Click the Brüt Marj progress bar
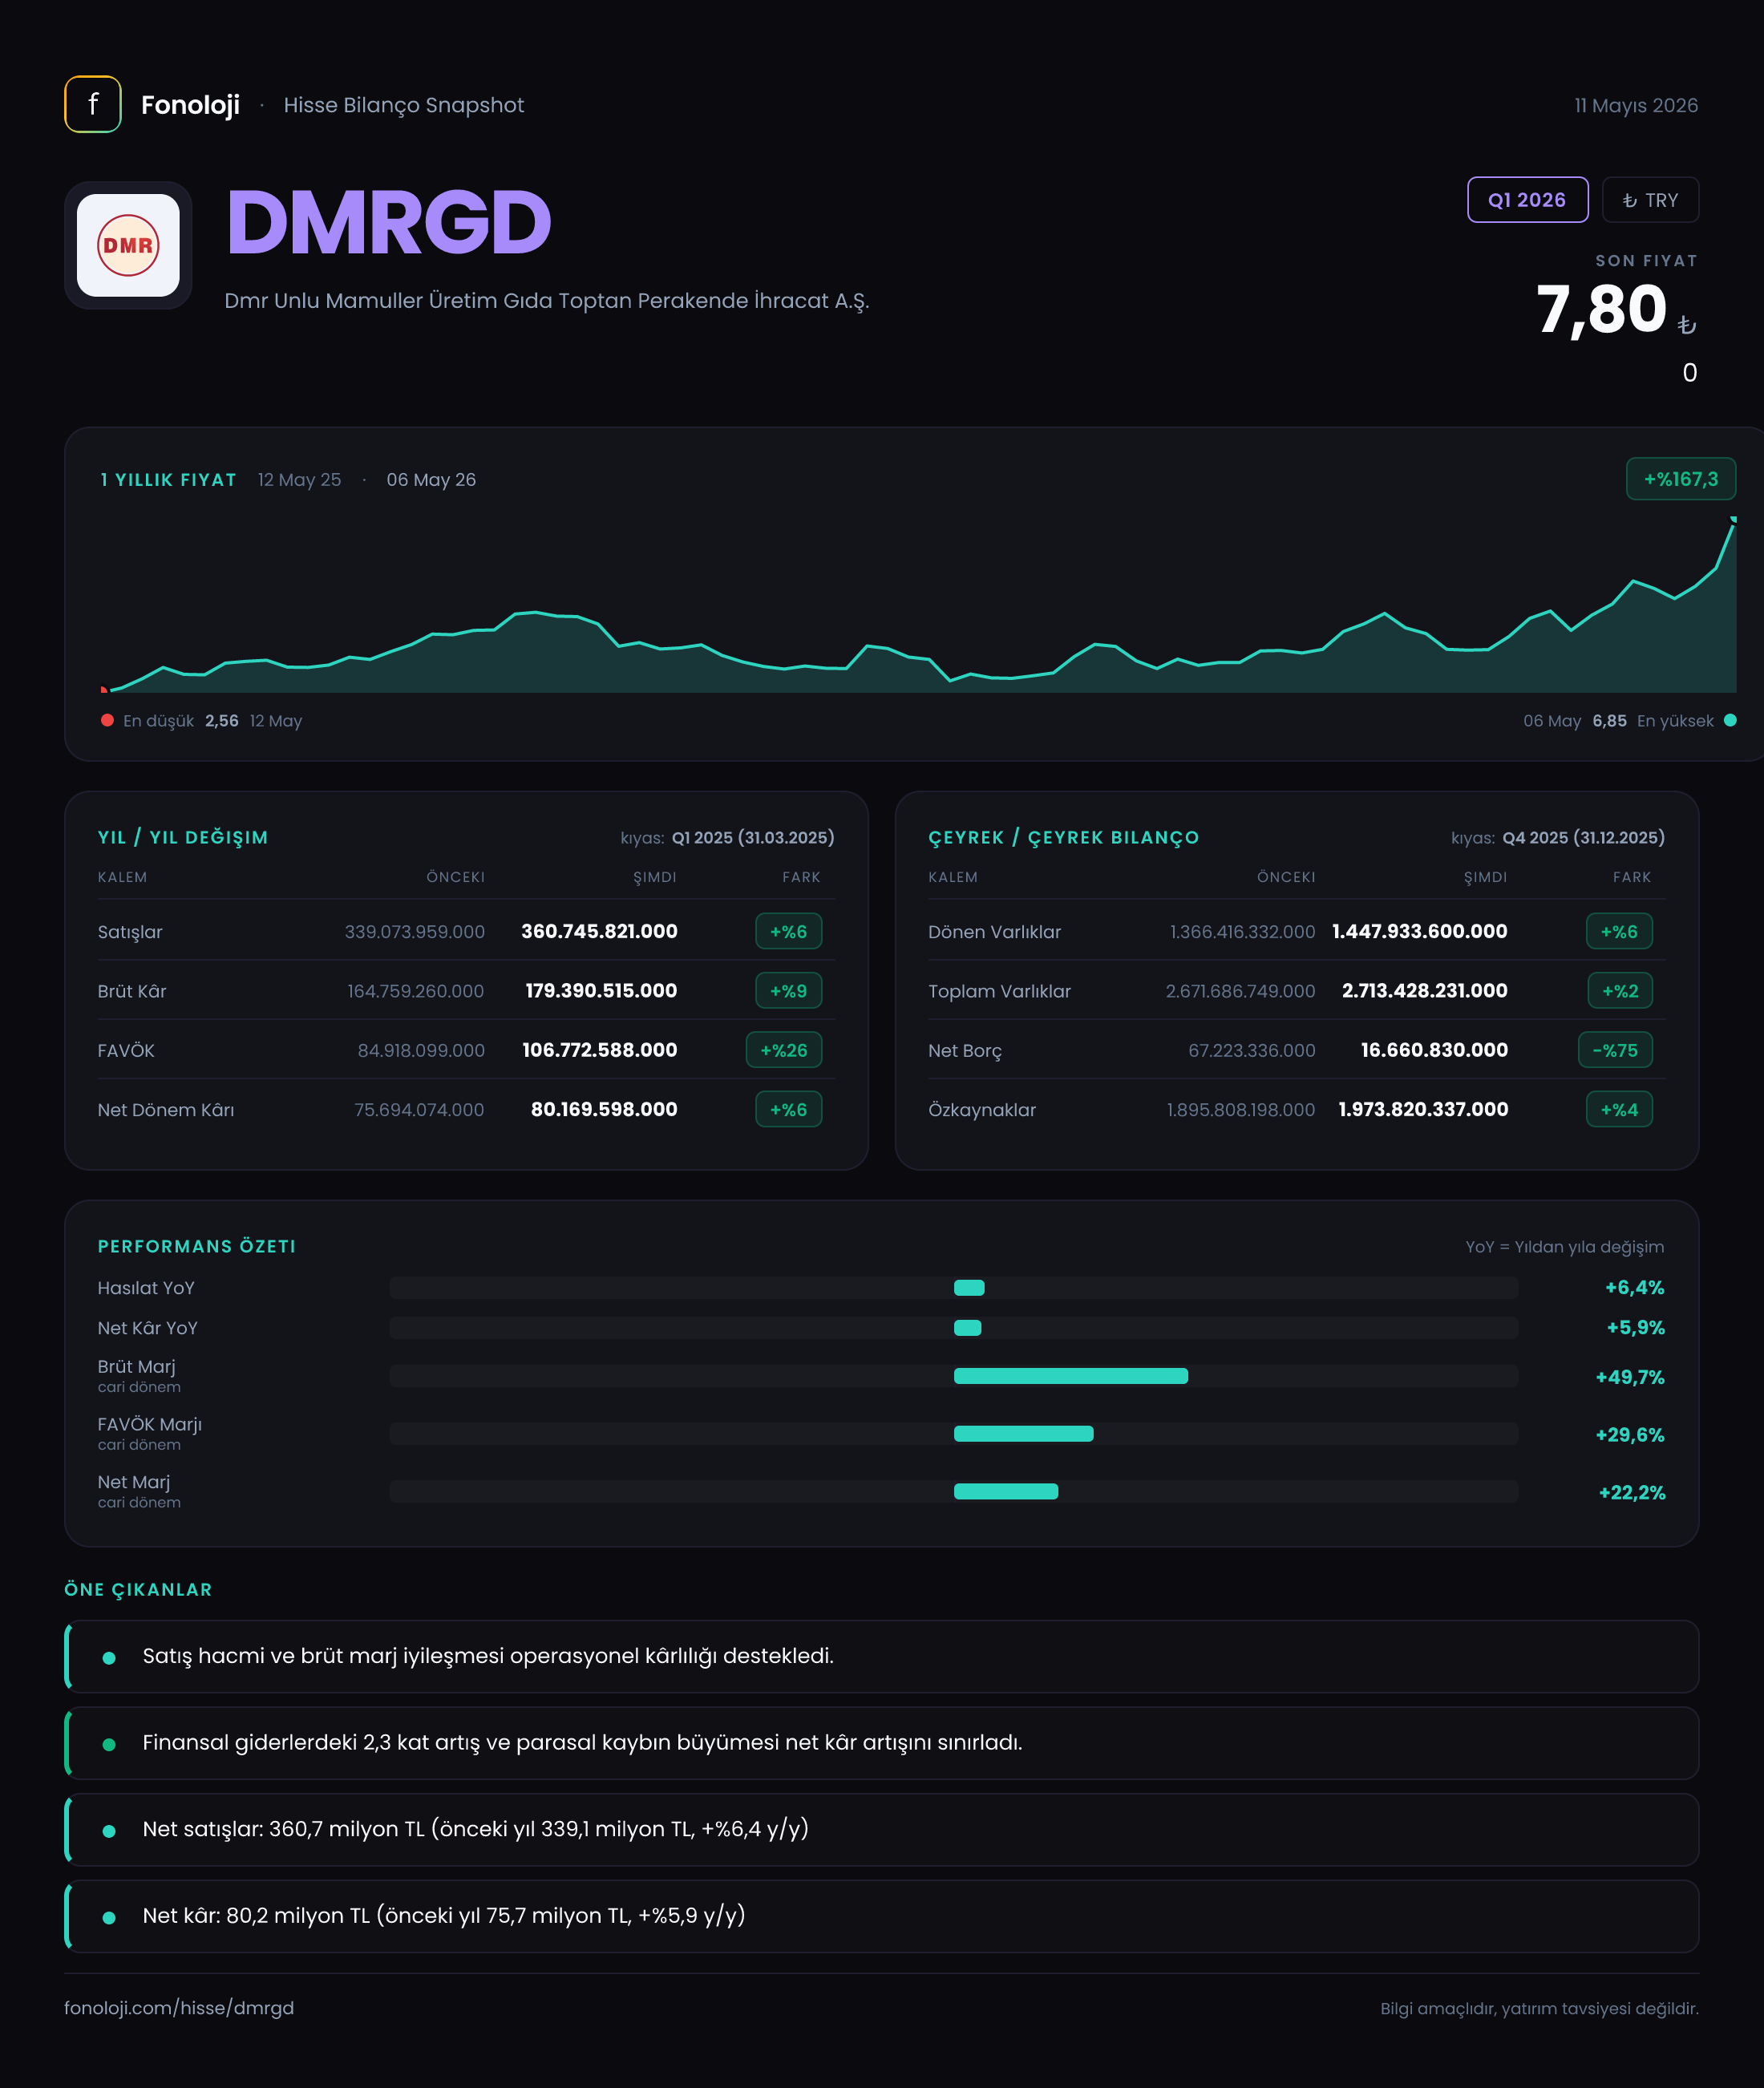Screen dimensions: 1764x2088 [954, 1376]
